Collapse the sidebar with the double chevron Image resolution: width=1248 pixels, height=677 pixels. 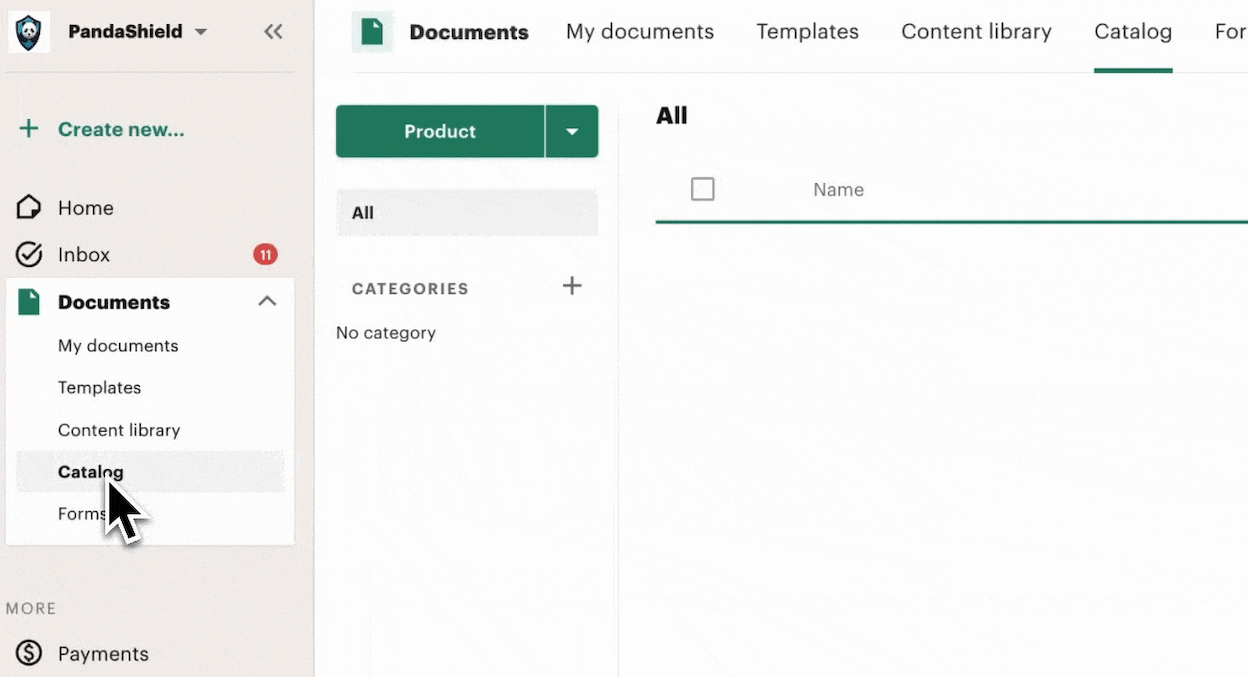[x=272, y=31]
